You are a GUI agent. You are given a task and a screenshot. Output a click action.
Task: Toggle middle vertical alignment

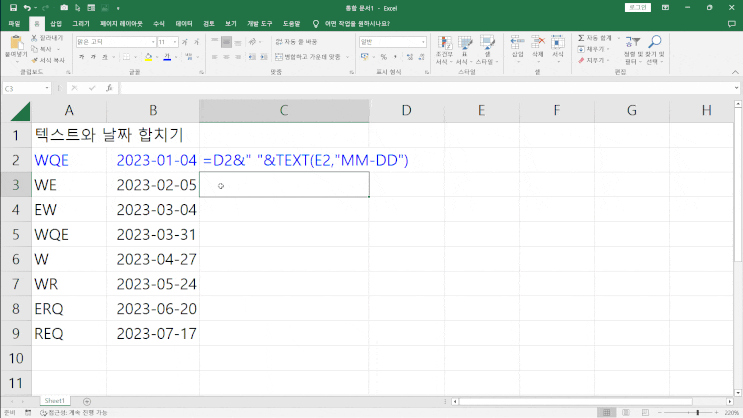click(226, 42)
